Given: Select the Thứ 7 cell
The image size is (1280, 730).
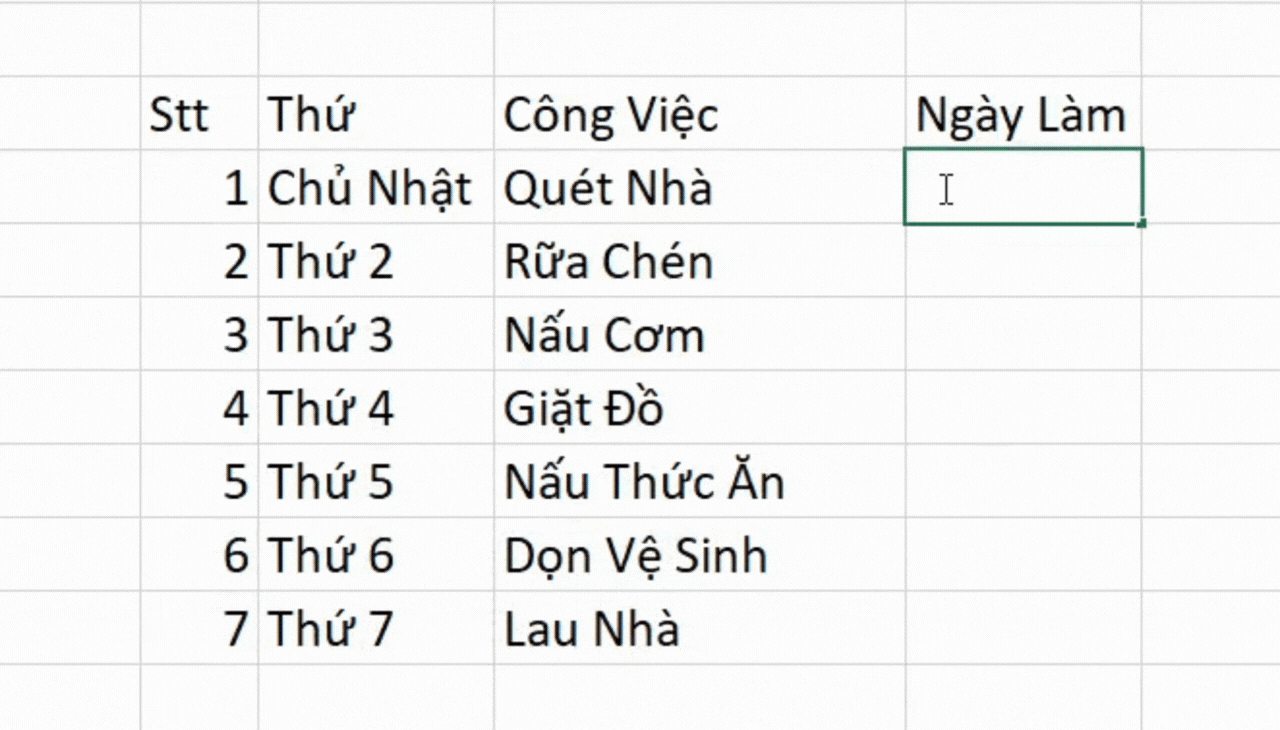Looking at the screenshot, I should (376, 628).
